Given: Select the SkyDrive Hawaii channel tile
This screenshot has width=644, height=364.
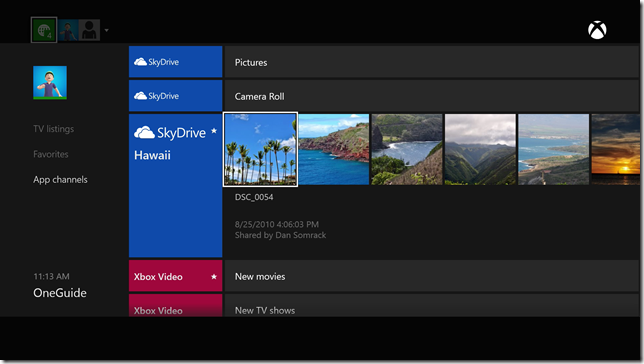Looking at the screenshot, I should click(175, 186).
